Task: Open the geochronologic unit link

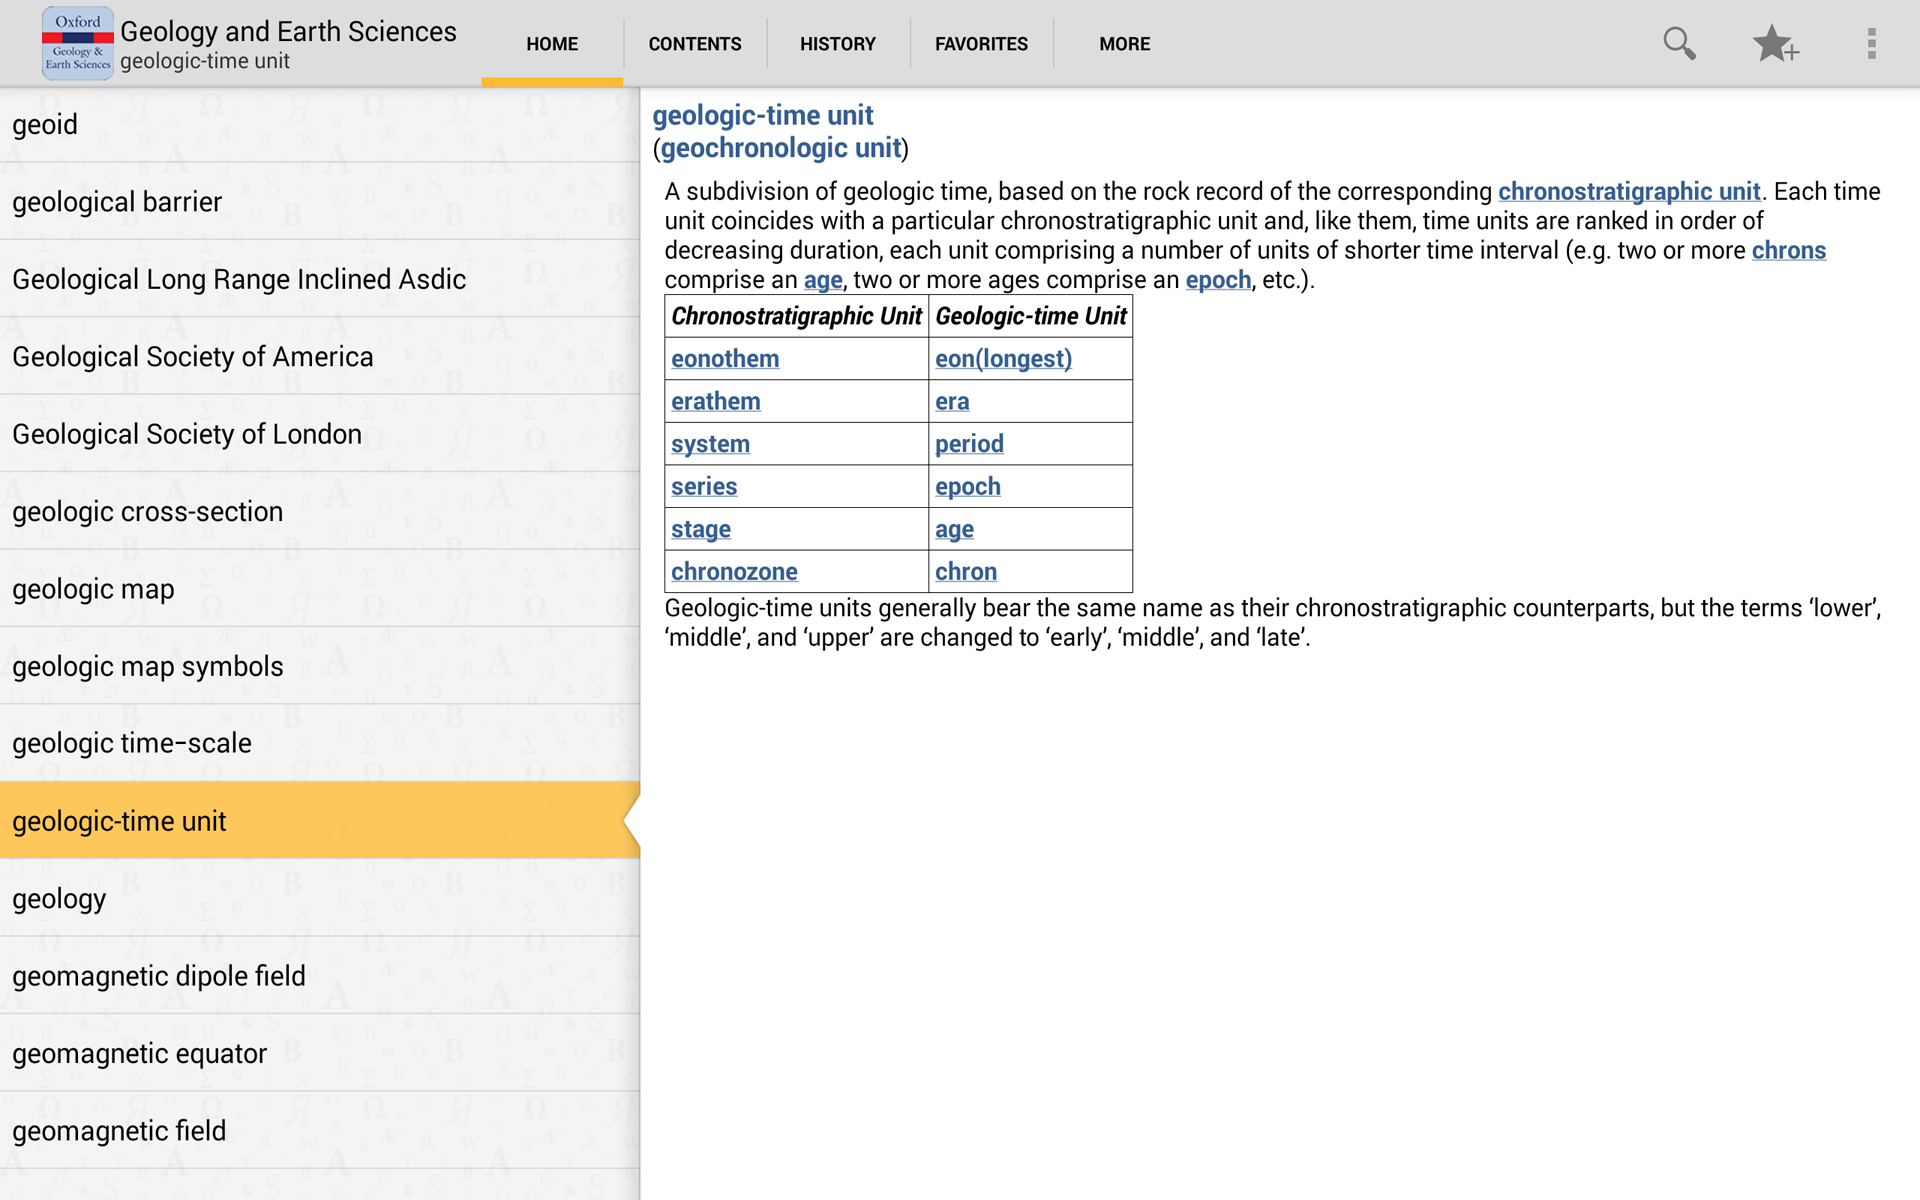Action: pyautogui.click(x=779, y=147)
